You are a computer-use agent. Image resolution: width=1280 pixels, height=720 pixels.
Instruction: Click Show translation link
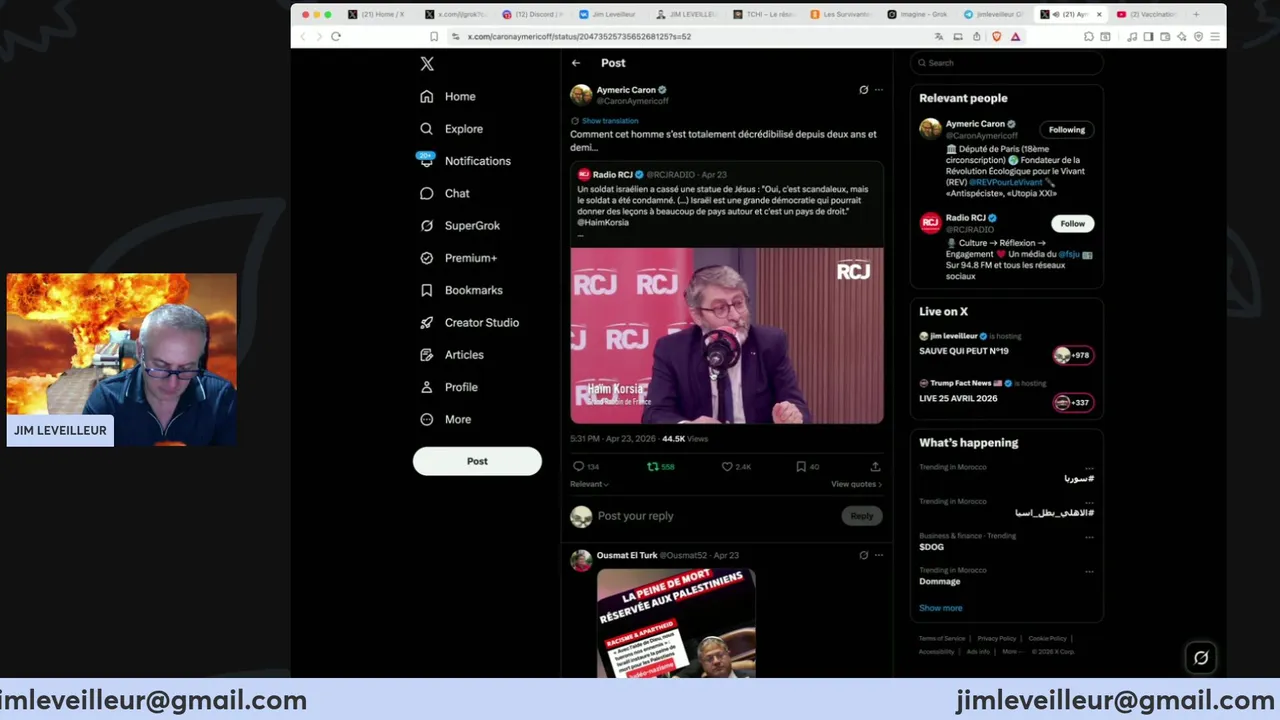[x=610, y=121]
